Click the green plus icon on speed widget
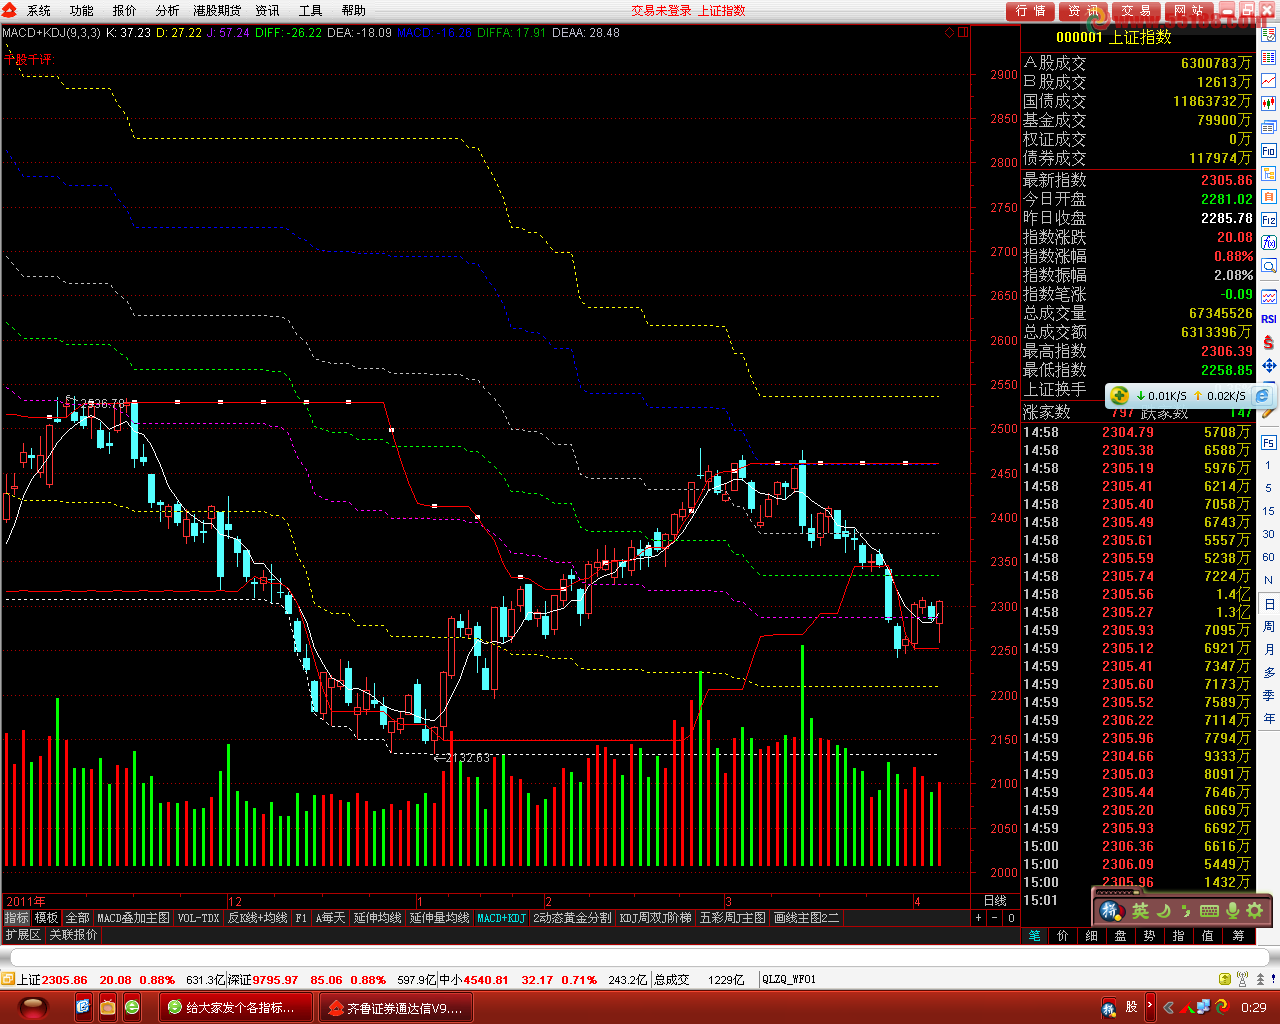1280x1024 pixels. tap(1120, 396)
